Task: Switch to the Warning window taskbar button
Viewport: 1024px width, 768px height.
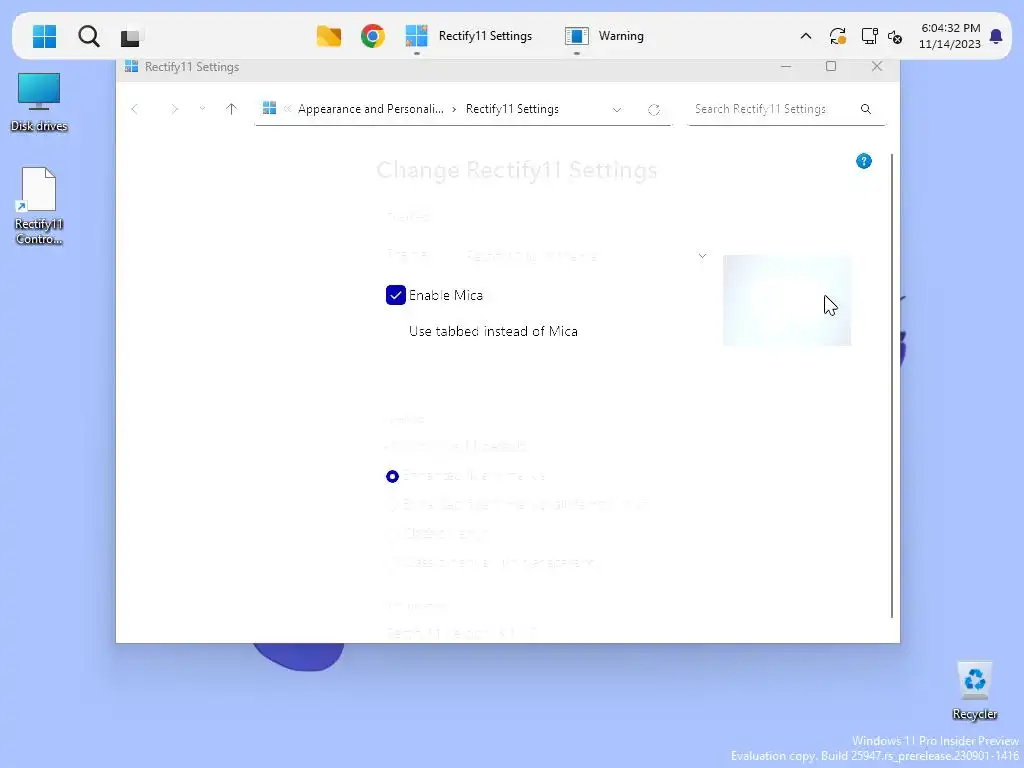Action: 605,36
